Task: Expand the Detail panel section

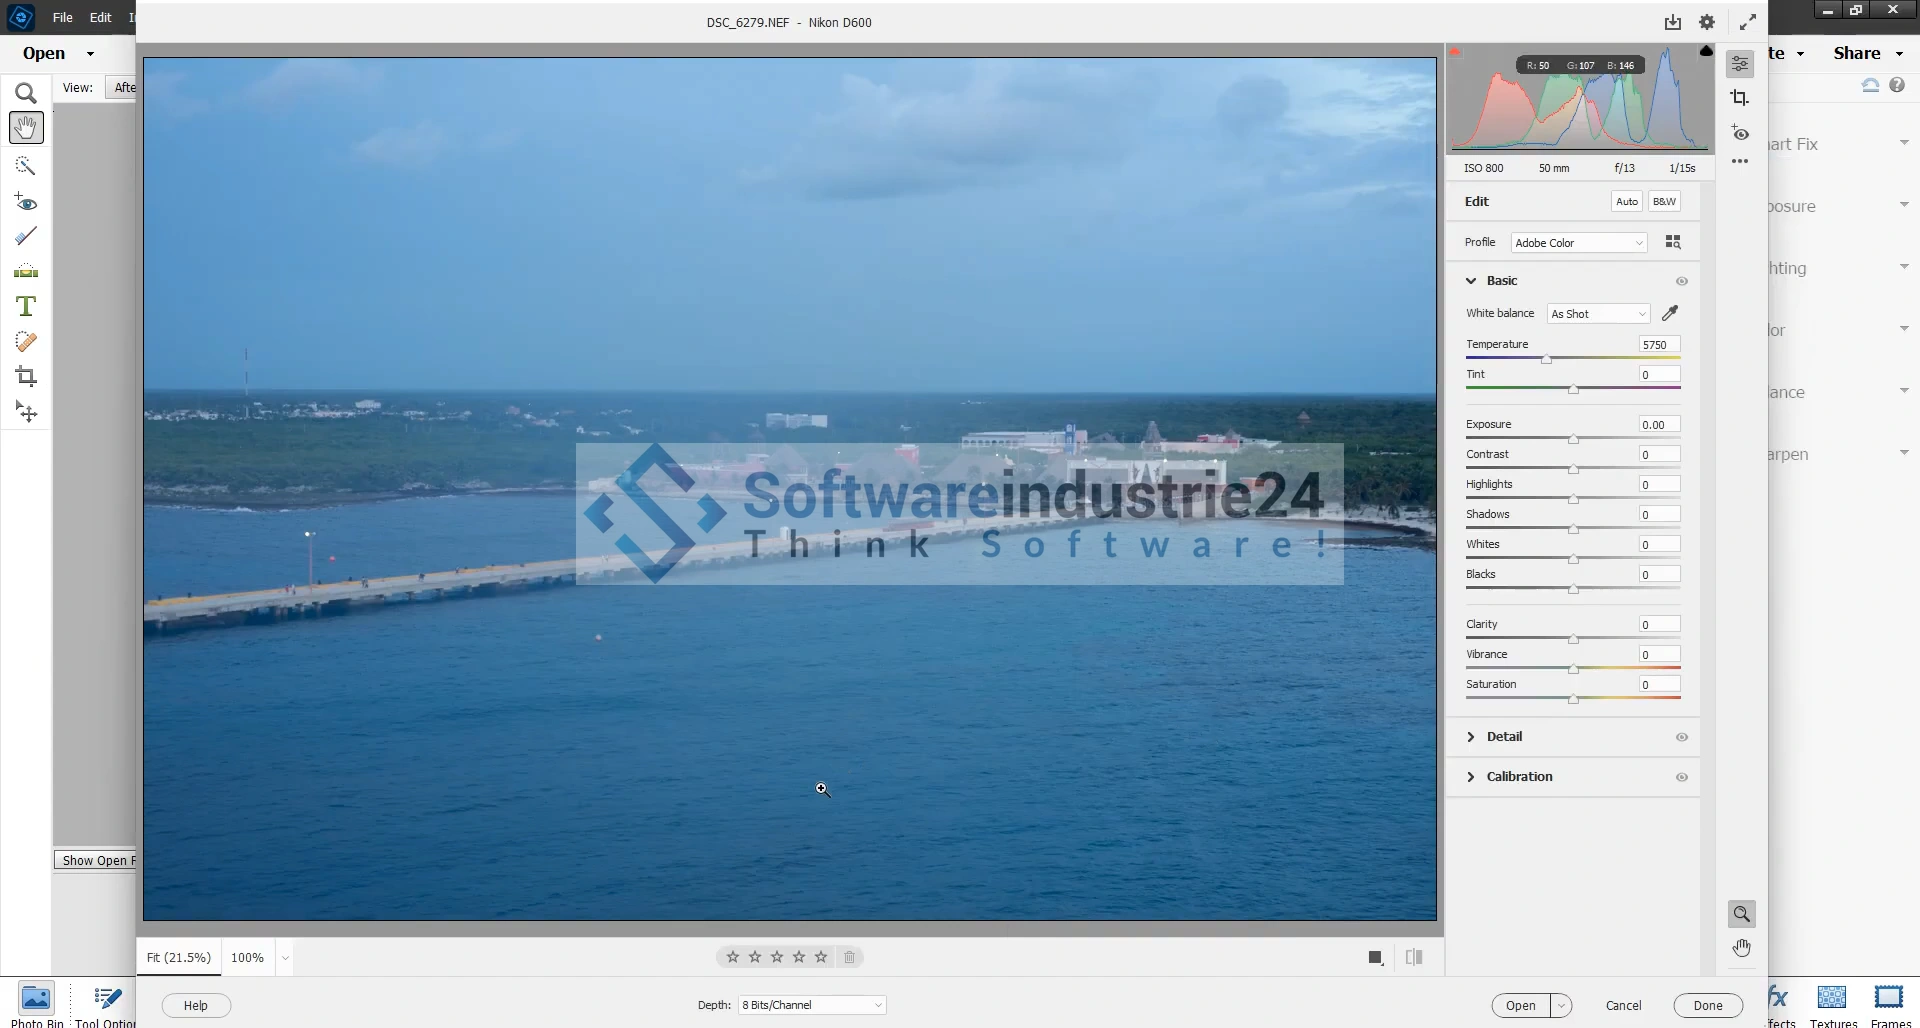Action: click(1503, 737)
